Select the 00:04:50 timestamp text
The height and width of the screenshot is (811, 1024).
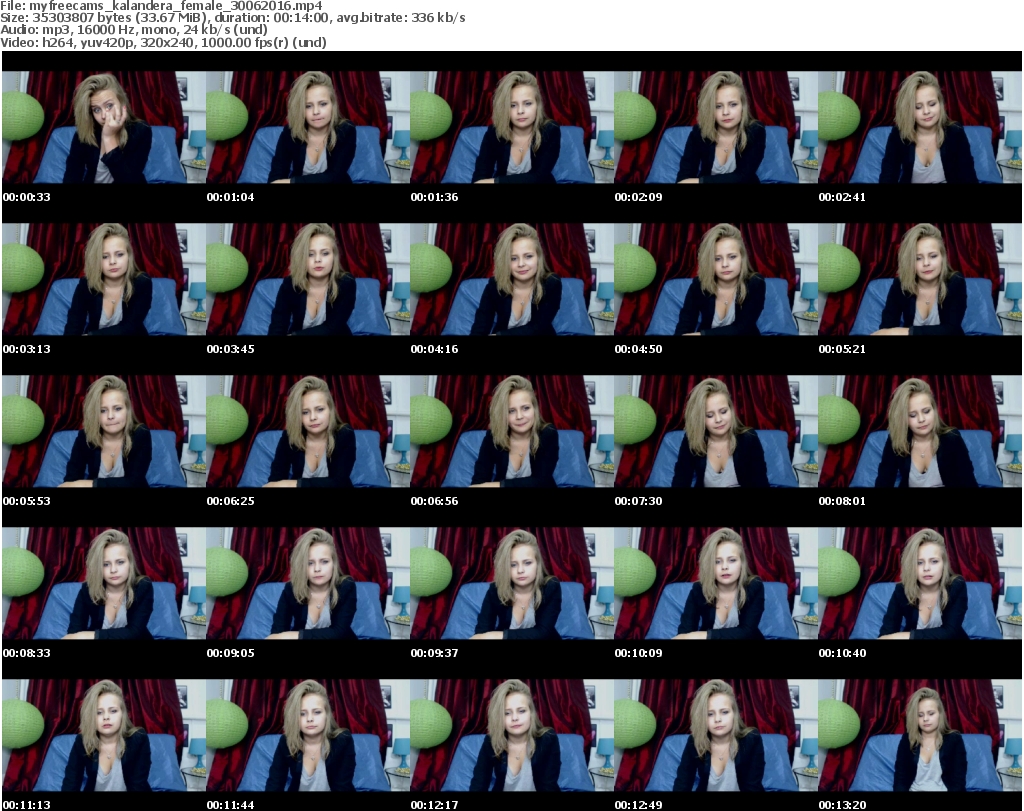pos(638,349)
